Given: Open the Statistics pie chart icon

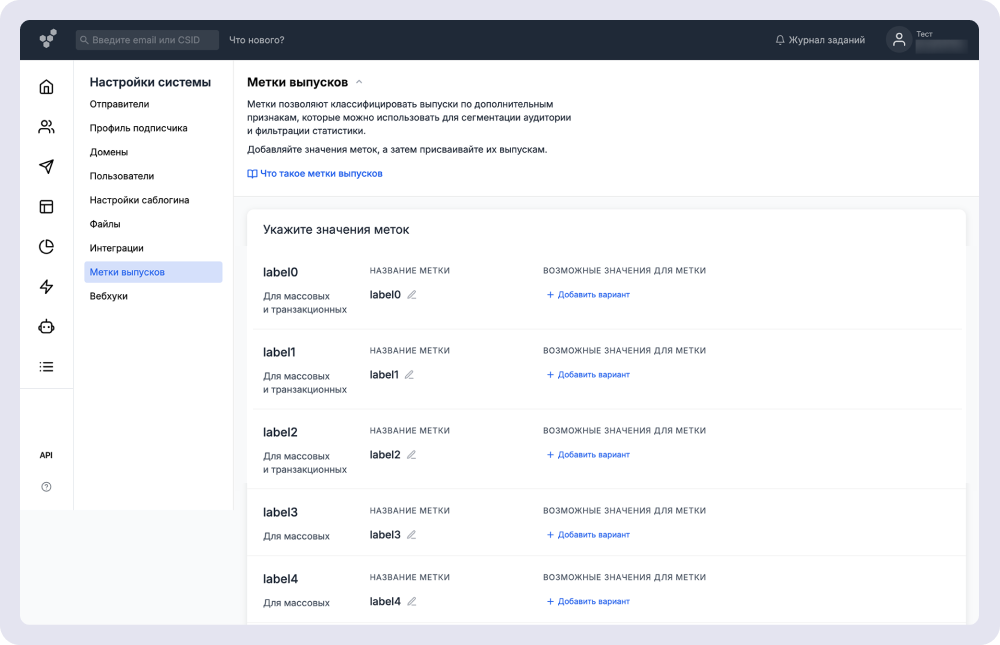Looking at the screenshot, I should 46,247.
